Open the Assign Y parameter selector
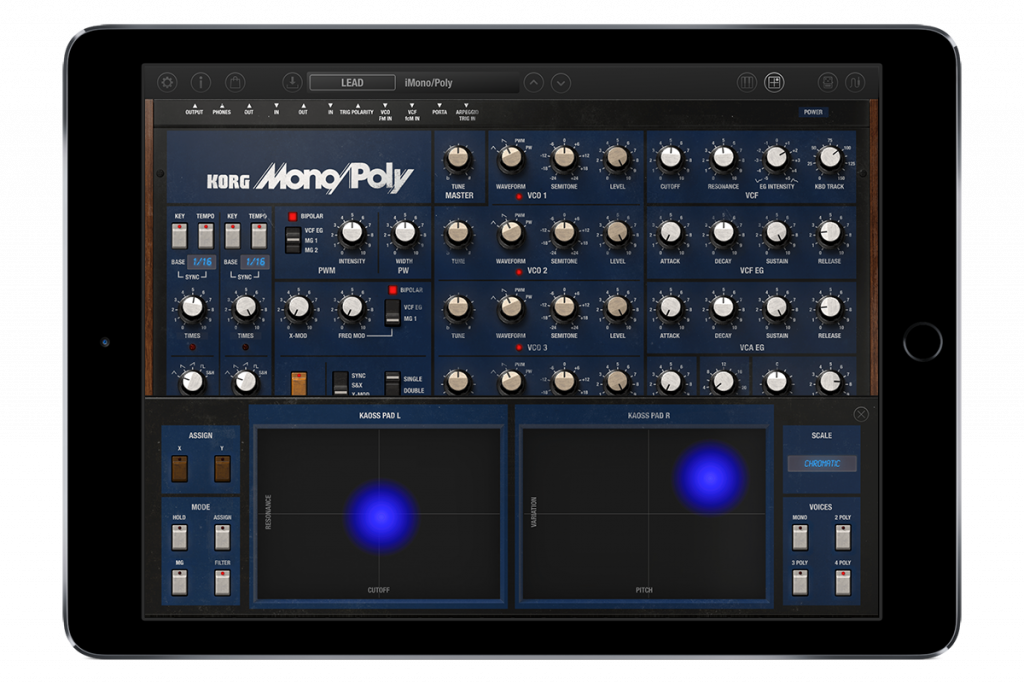The image size is (1024, 683). pyautogui.click(x=222, y=469)
